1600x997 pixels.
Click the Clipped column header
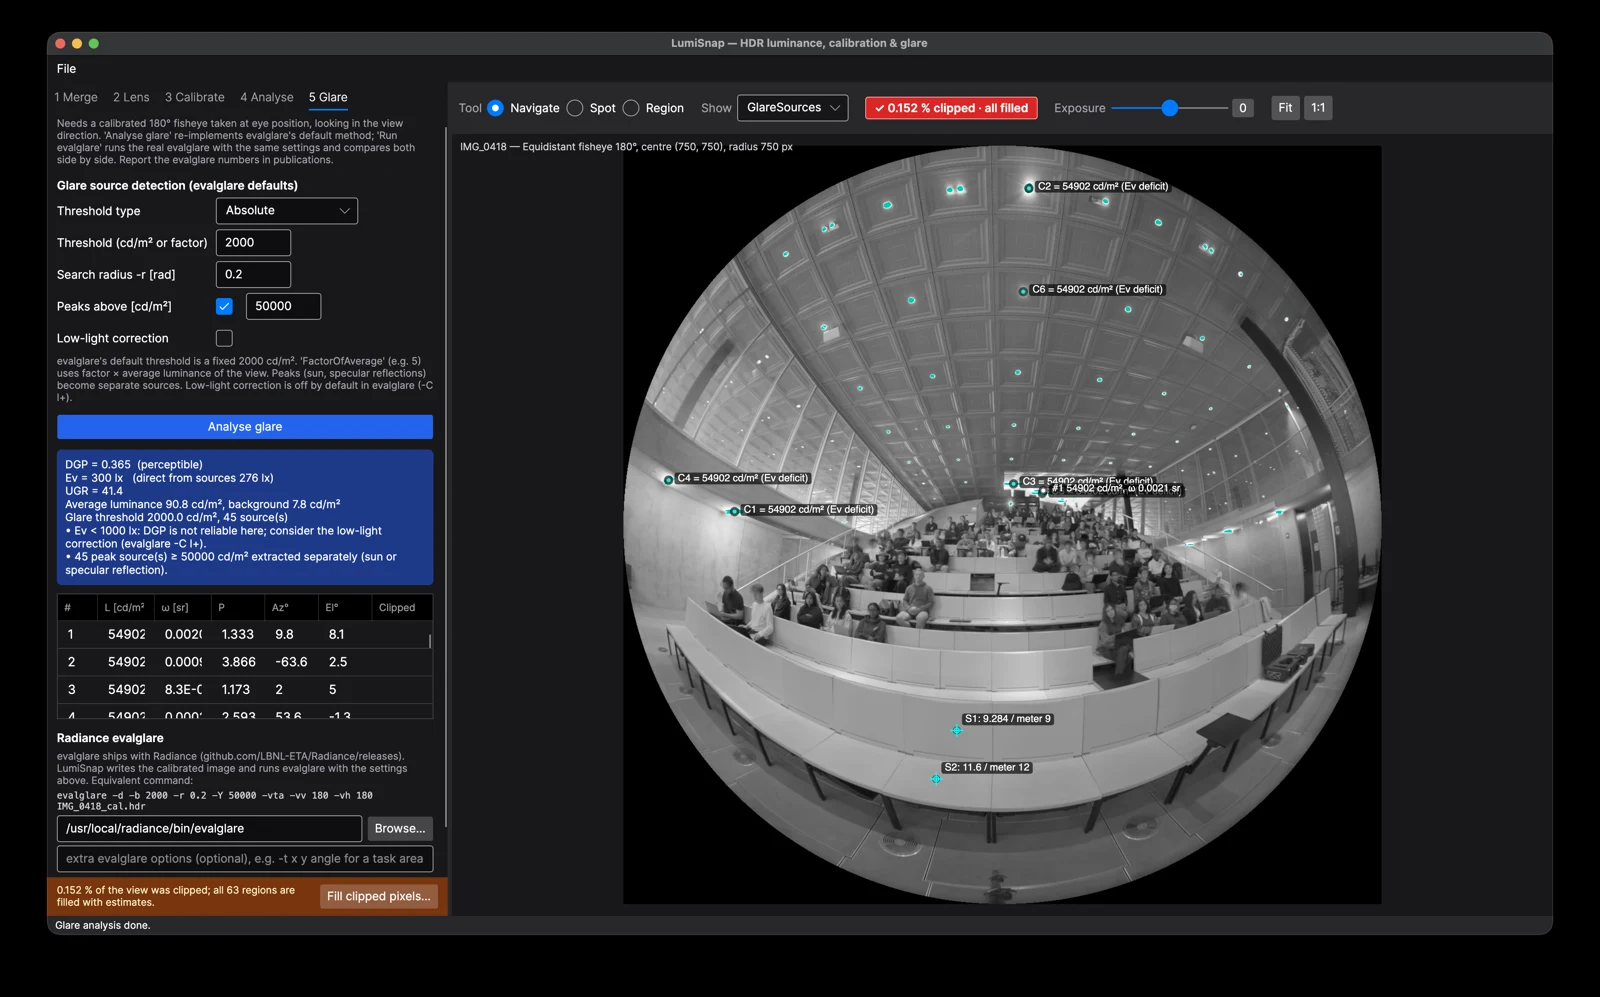401,608
